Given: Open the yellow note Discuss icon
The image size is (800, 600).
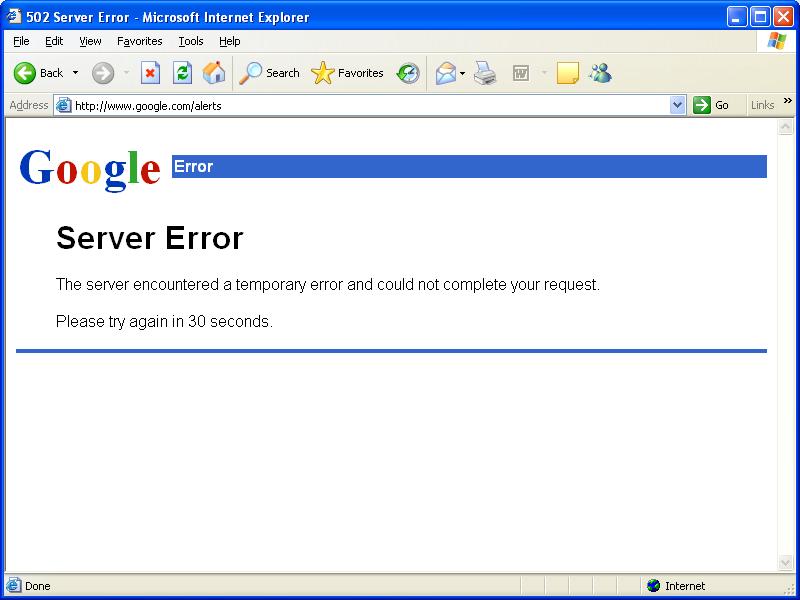Looking at the screenshot, I should pos(567,73).
